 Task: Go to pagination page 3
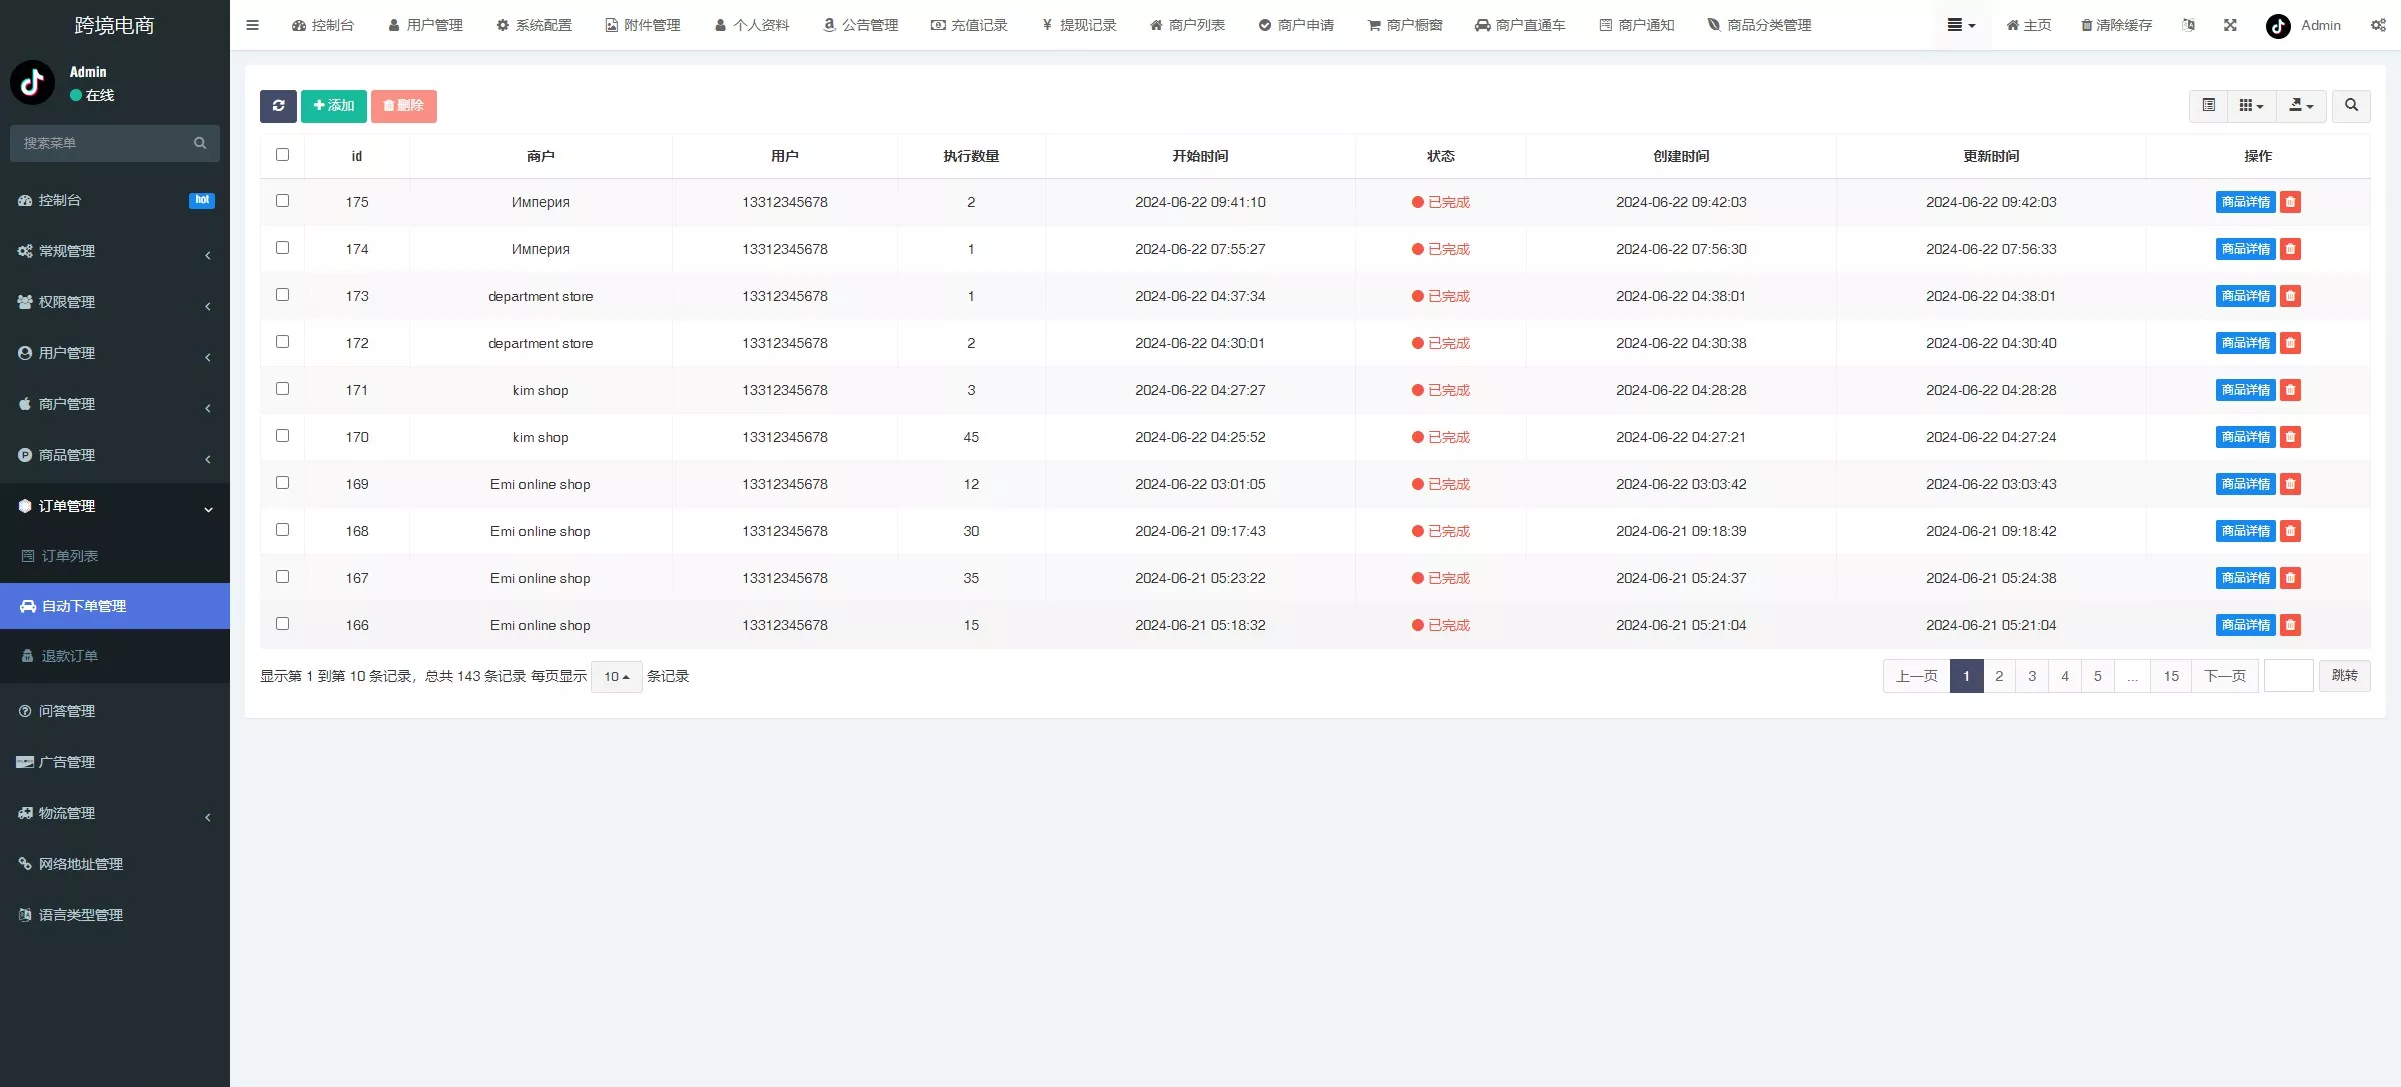pos(2031,676)
